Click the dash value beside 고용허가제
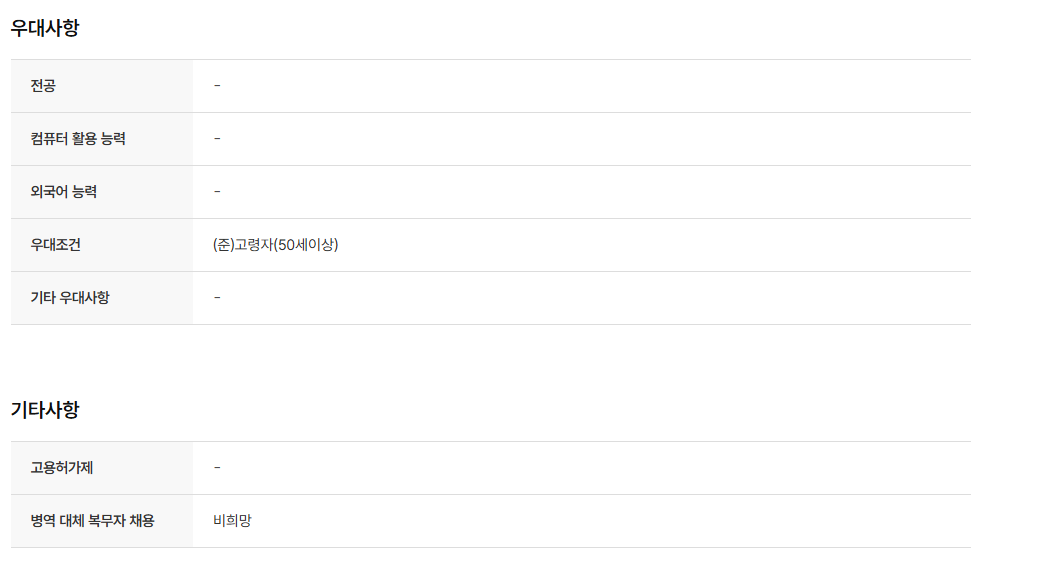Screen dimensions: 1059x563 (x=217, y=468)
